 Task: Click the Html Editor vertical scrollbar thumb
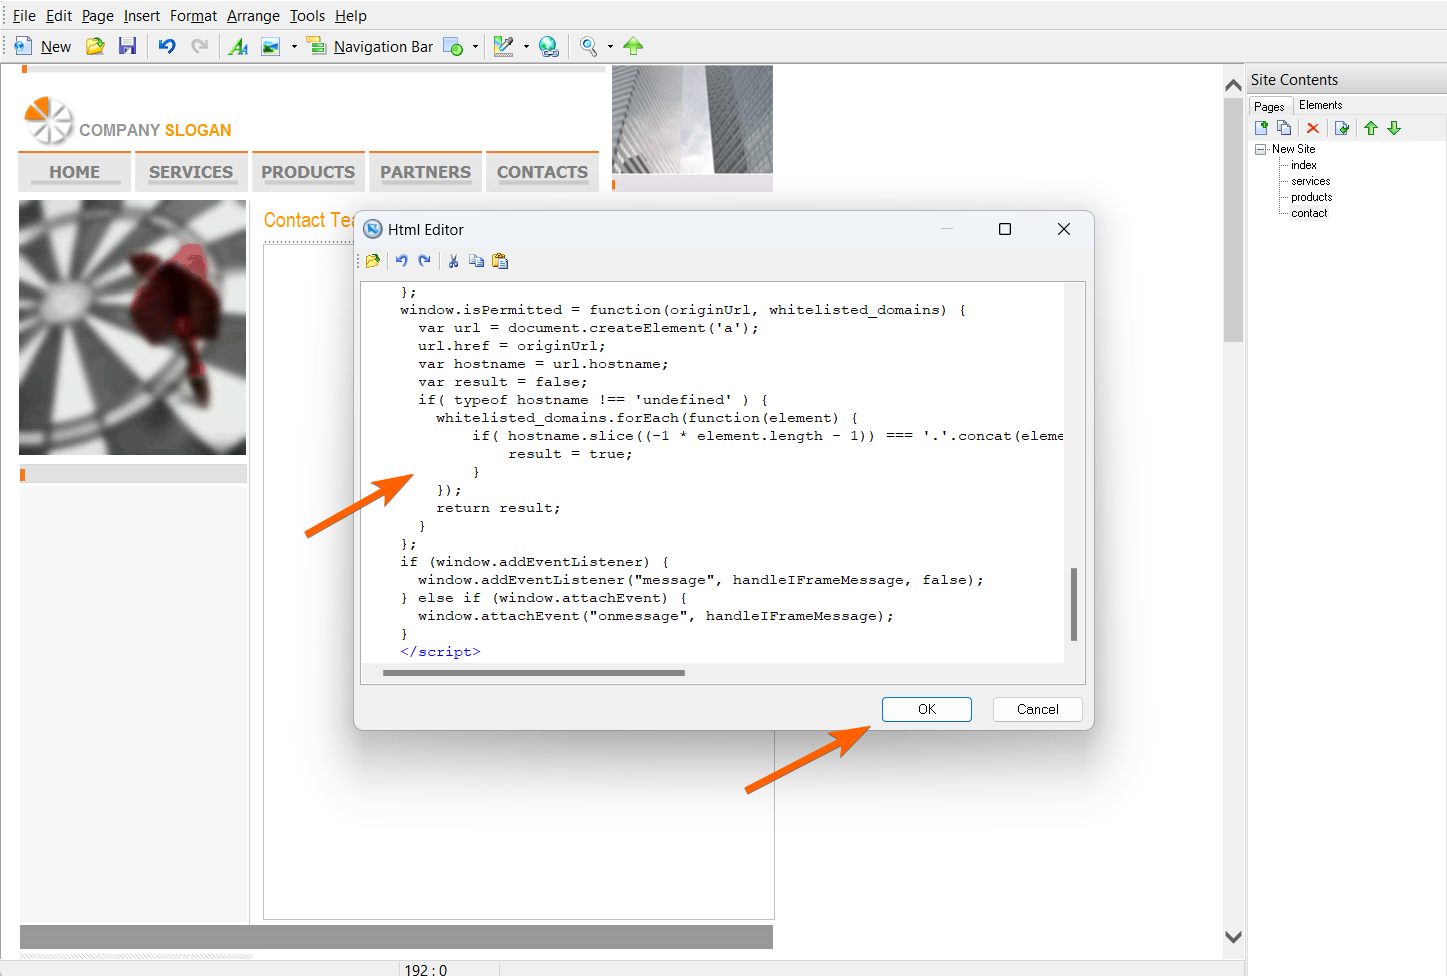click(1074, 604)
